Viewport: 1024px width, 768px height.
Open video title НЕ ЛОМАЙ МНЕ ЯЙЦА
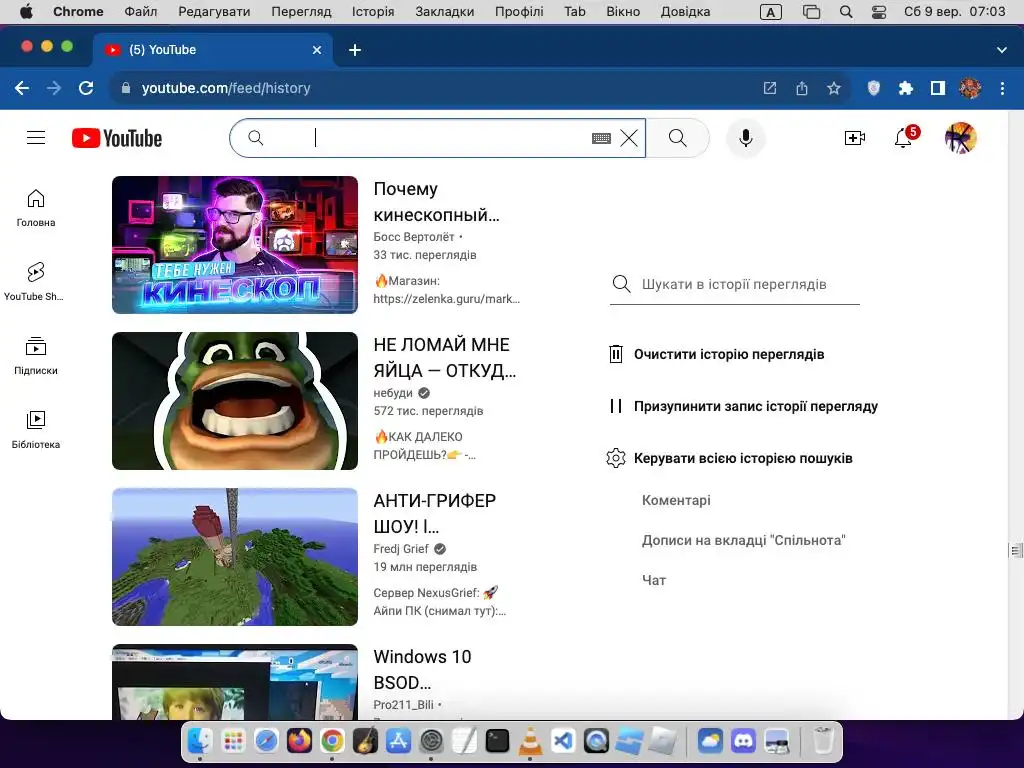pyautogui.click(x=444, y=357)
